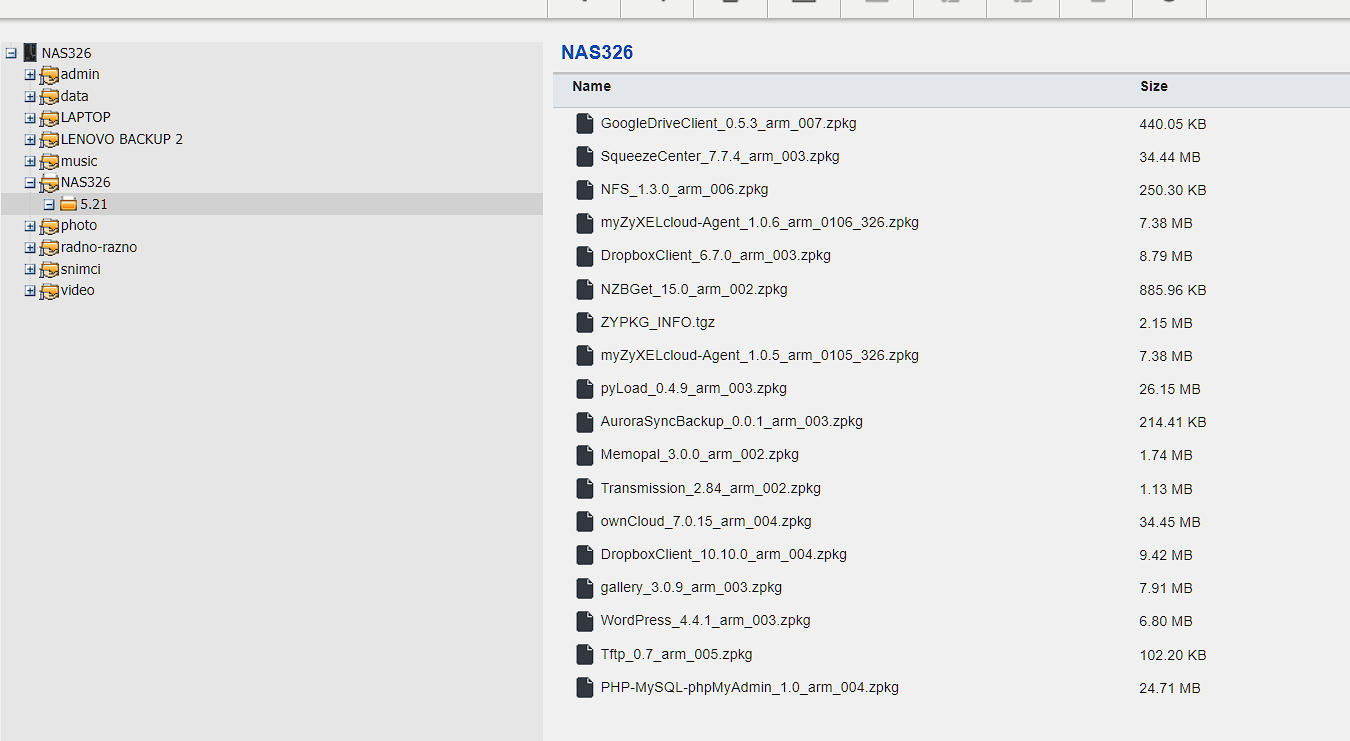Click the file icon for Tftp_0.7_arm_005.zpkg
Image resolution: width=1350 pixels, height=741 pixels.
pyautogui.click(x=585, y=655)
